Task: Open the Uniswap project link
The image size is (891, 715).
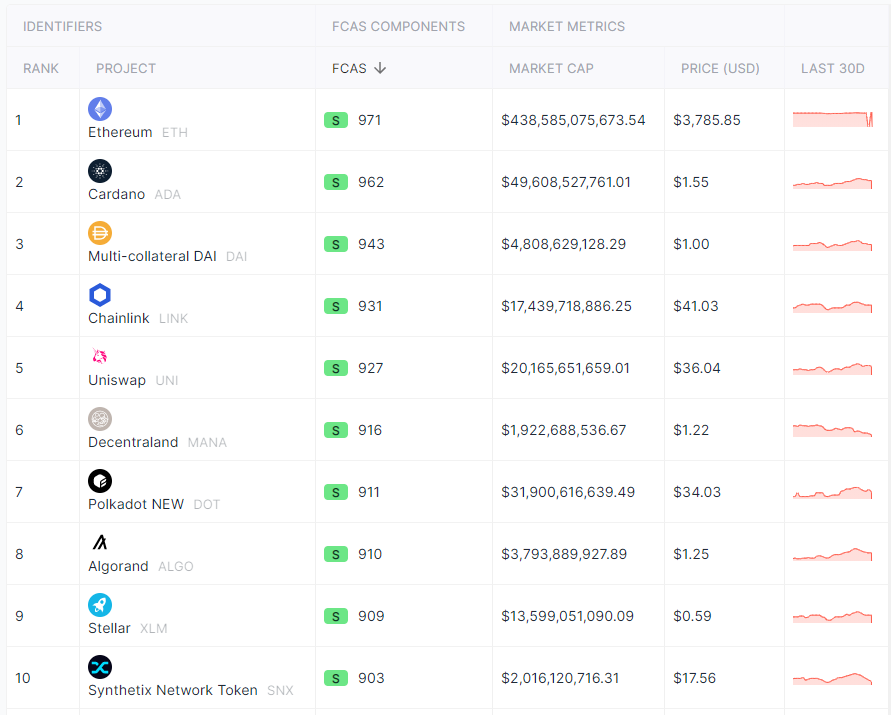Action: (x=117, y=380)
